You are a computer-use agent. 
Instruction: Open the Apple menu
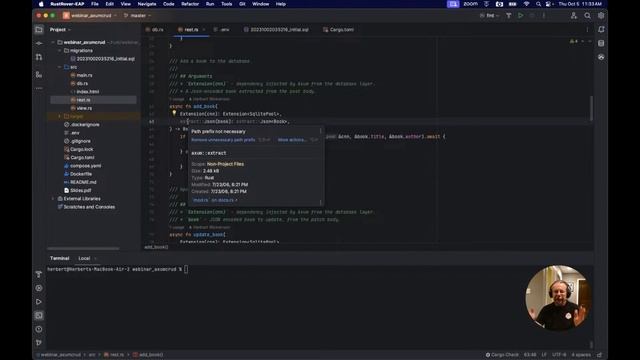point(41,4)
